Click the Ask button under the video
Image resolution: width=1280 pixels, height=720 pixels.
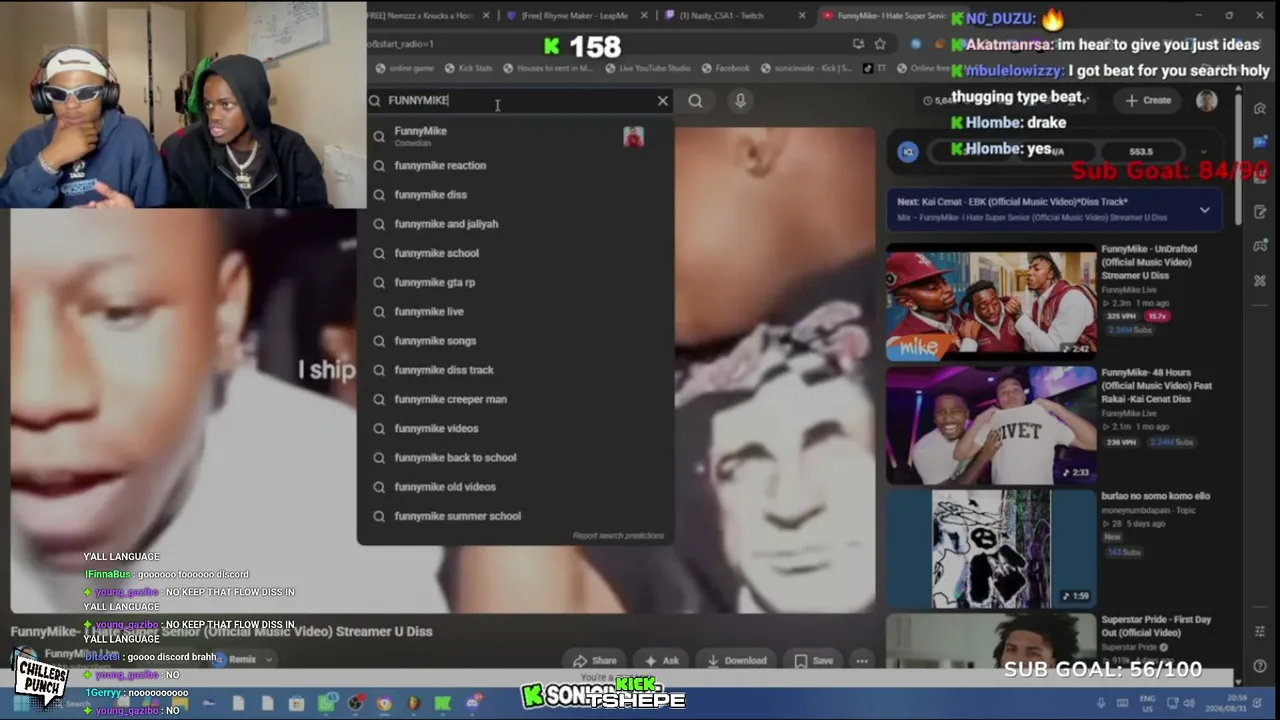click(662, 660)
